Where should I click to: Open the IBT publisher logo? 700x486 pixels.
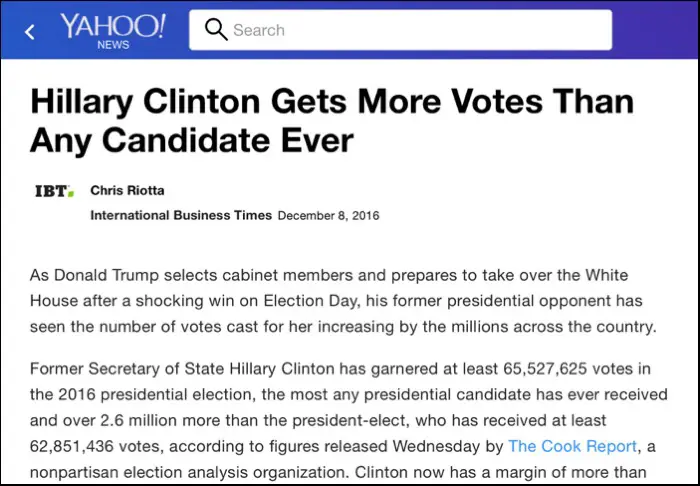(54, 191)
